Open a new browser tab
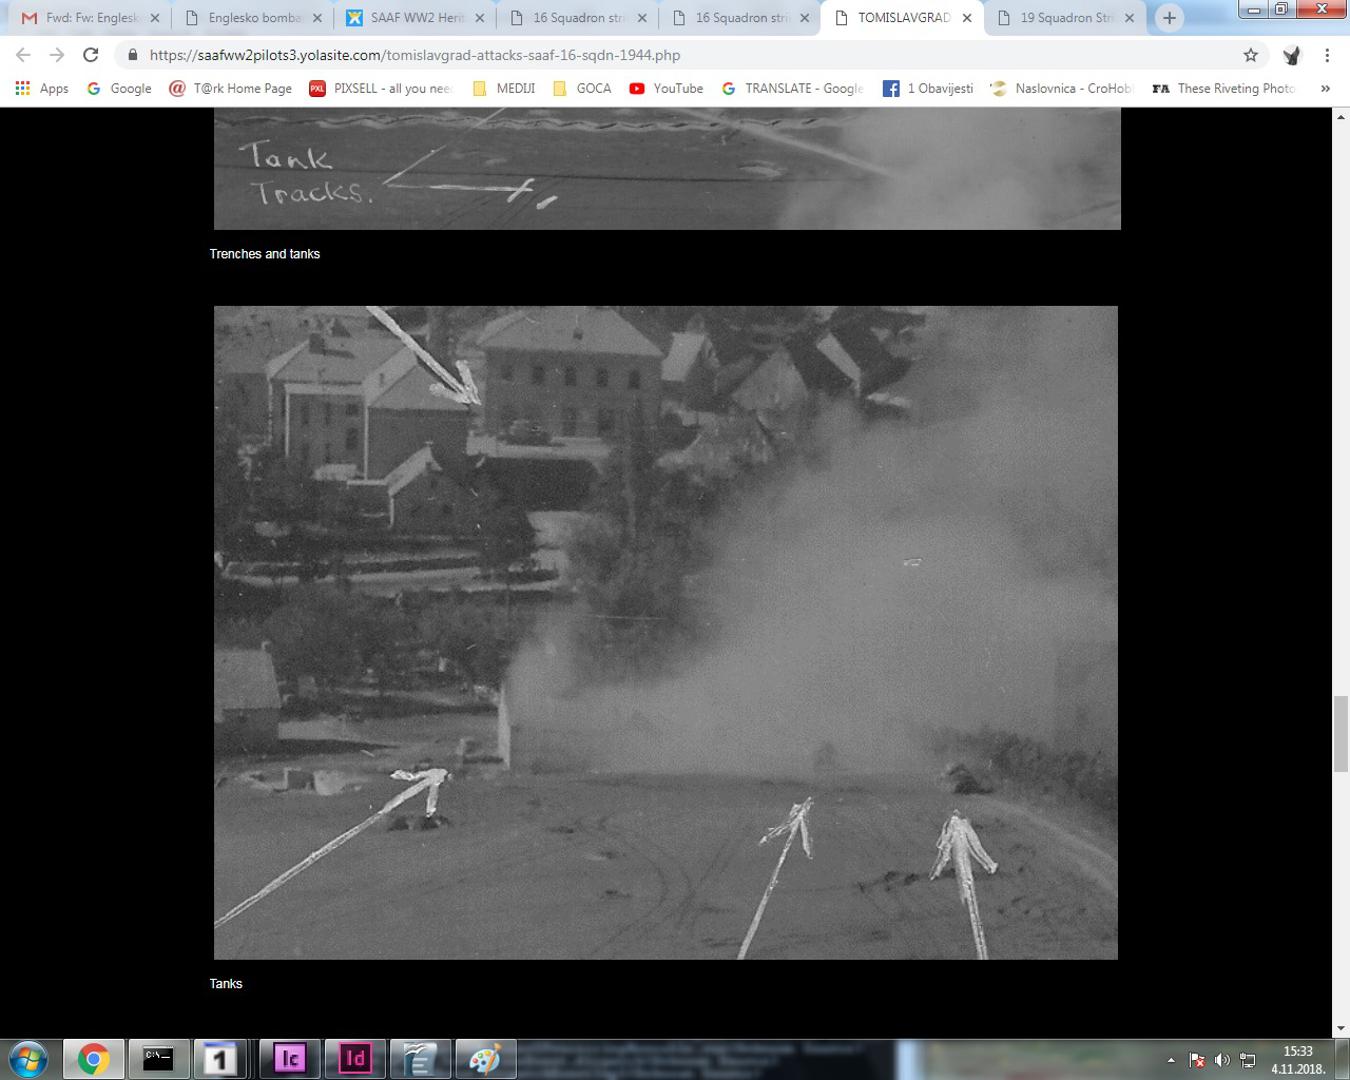The height and width of the screenshot is (1080, 1350). 1169,18
